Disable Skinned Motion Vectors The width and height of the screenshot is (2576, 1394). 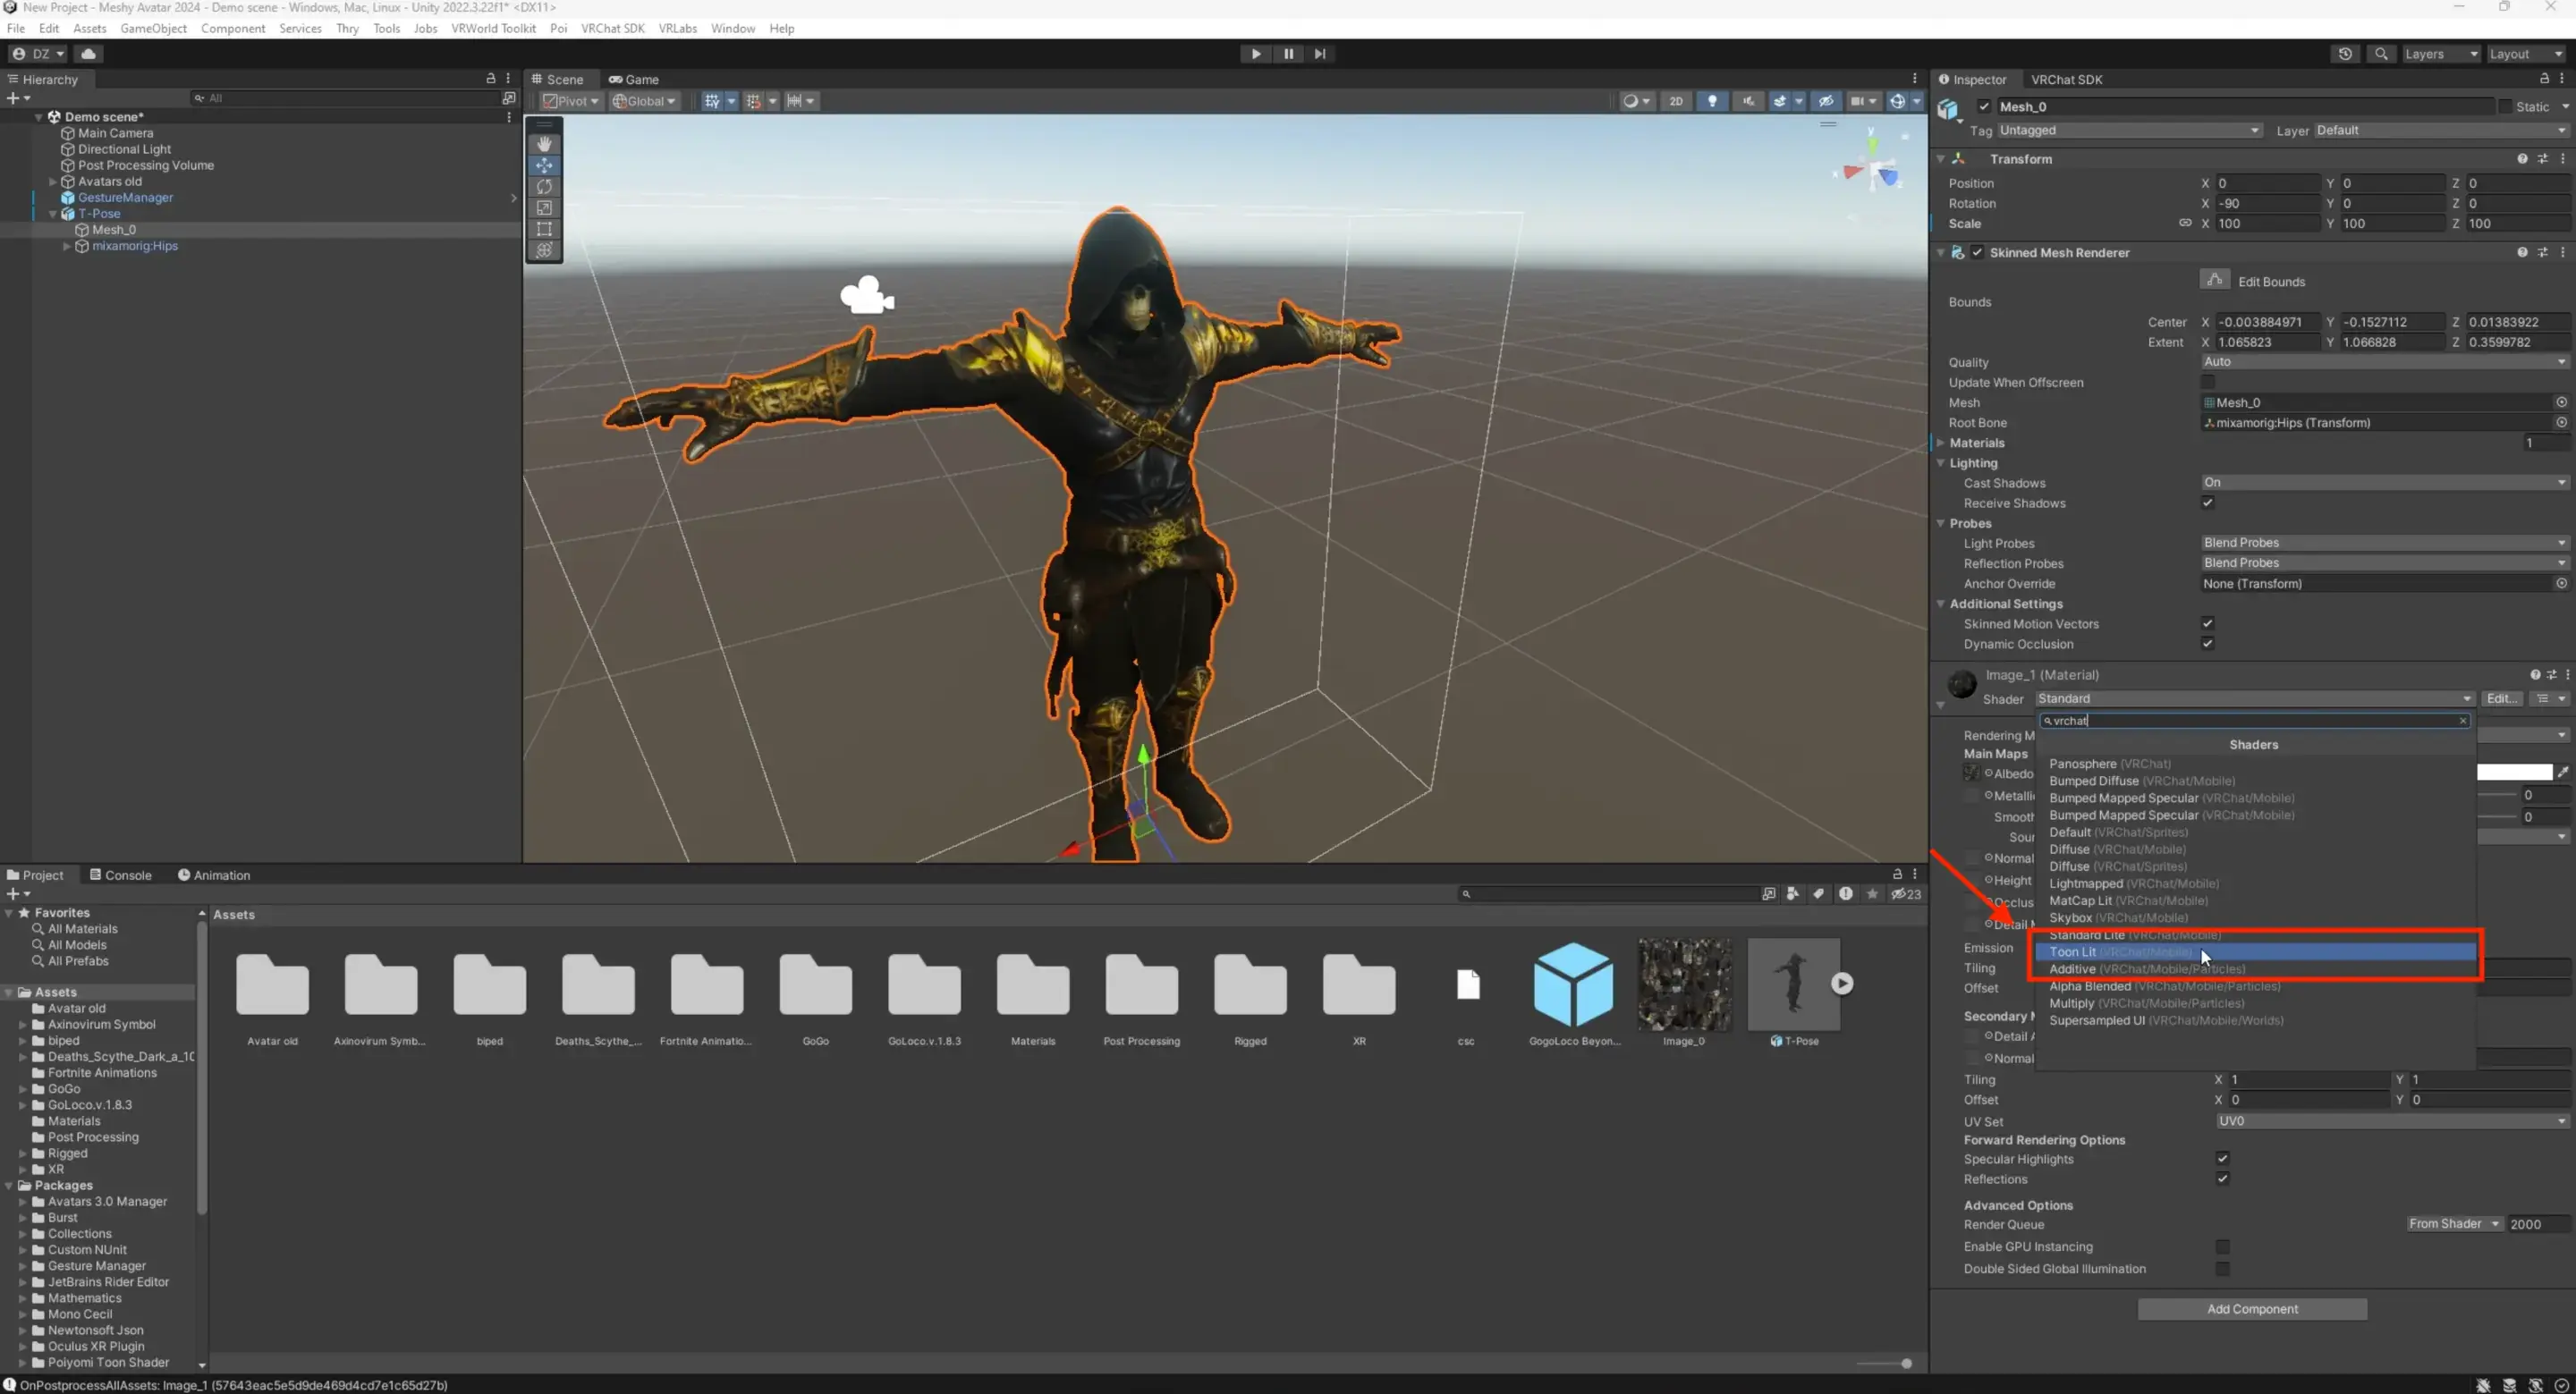coord(2208,623)
